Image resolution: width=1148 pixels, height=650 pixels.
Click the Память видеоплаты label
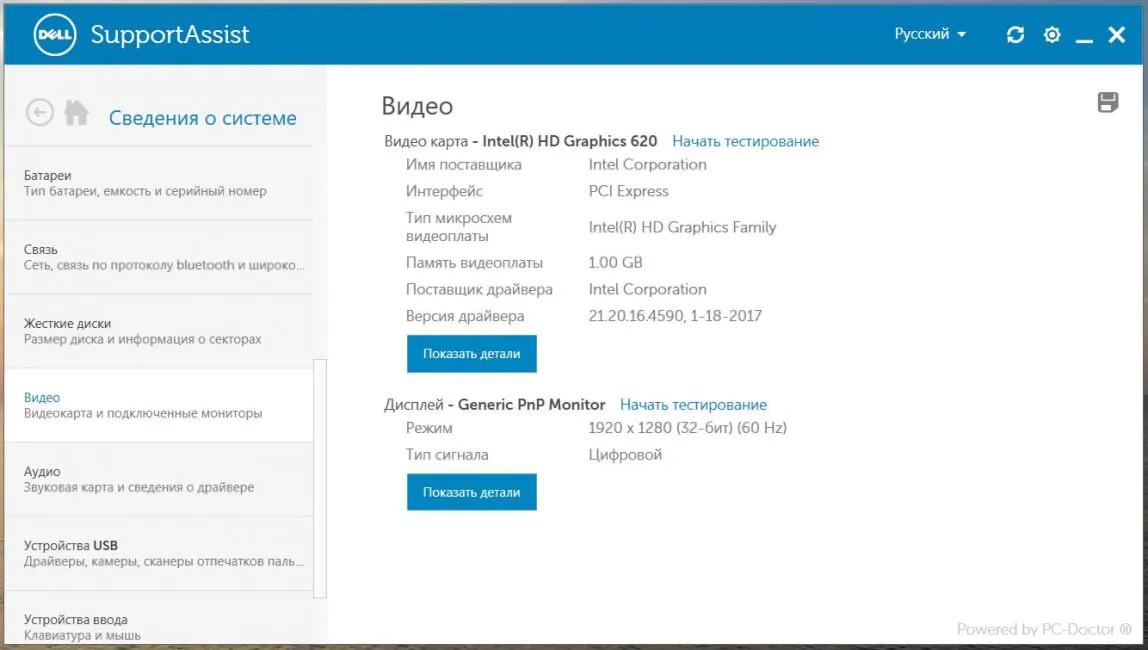[x=474, y=263]
